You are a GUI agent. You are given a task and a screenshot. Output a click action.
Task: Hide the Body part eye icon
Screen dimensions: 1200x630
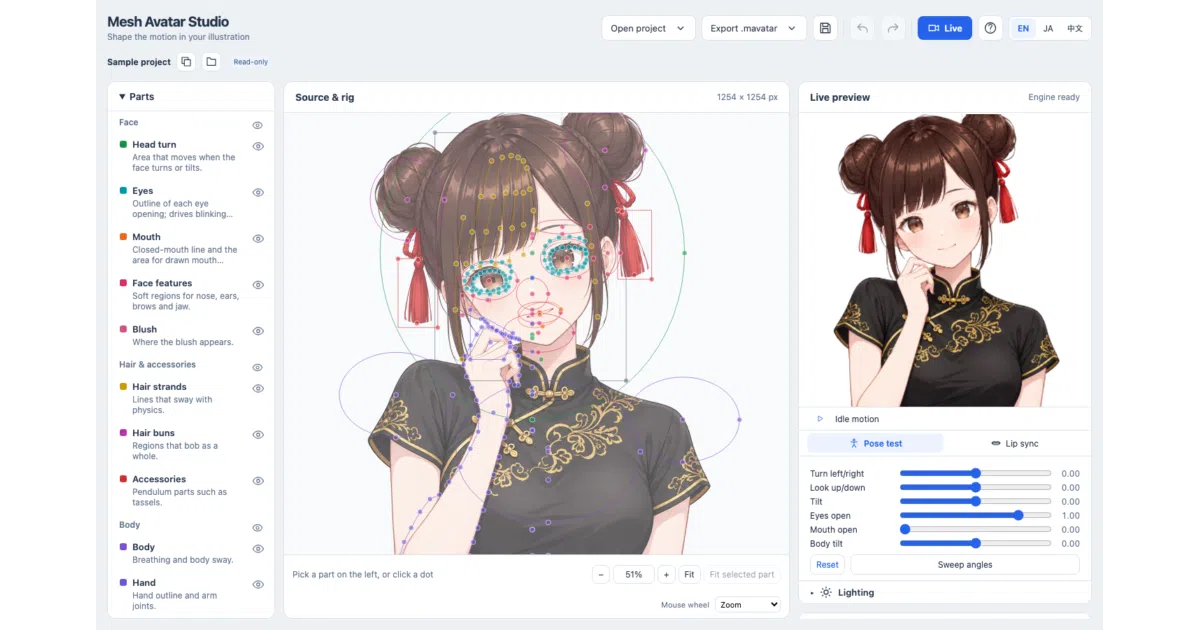coord(257,549)
